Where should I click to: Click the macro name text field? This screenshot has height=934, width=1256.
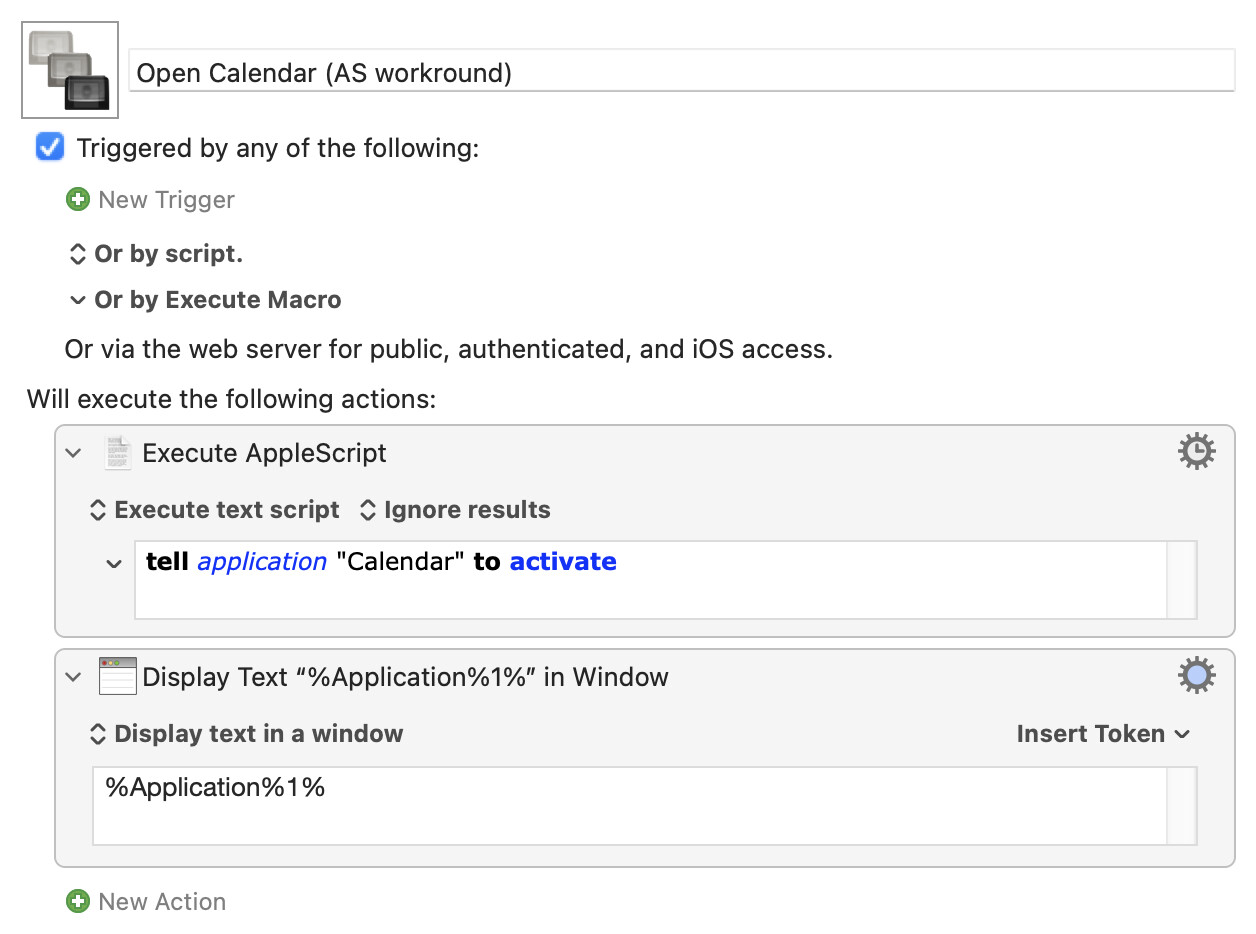coord(682,73)
